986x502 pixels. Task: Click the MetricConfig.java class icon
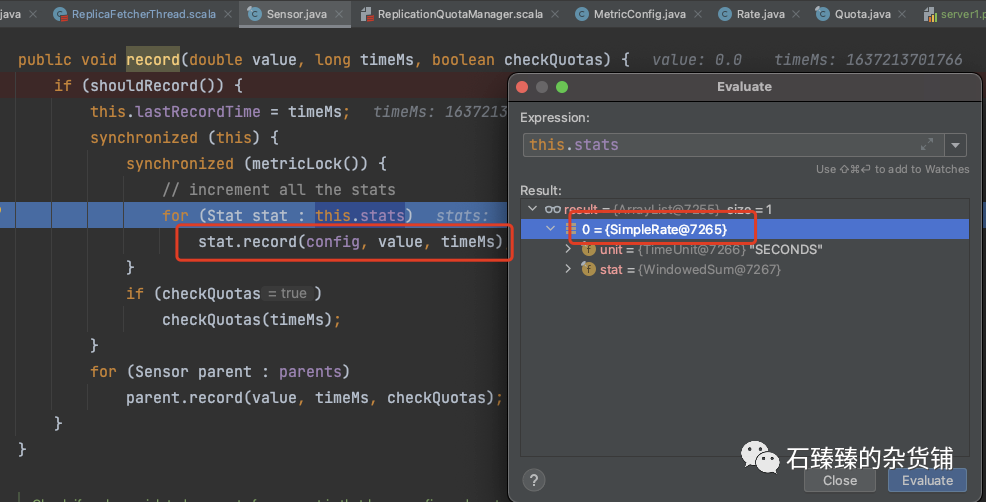pos(582,14)
